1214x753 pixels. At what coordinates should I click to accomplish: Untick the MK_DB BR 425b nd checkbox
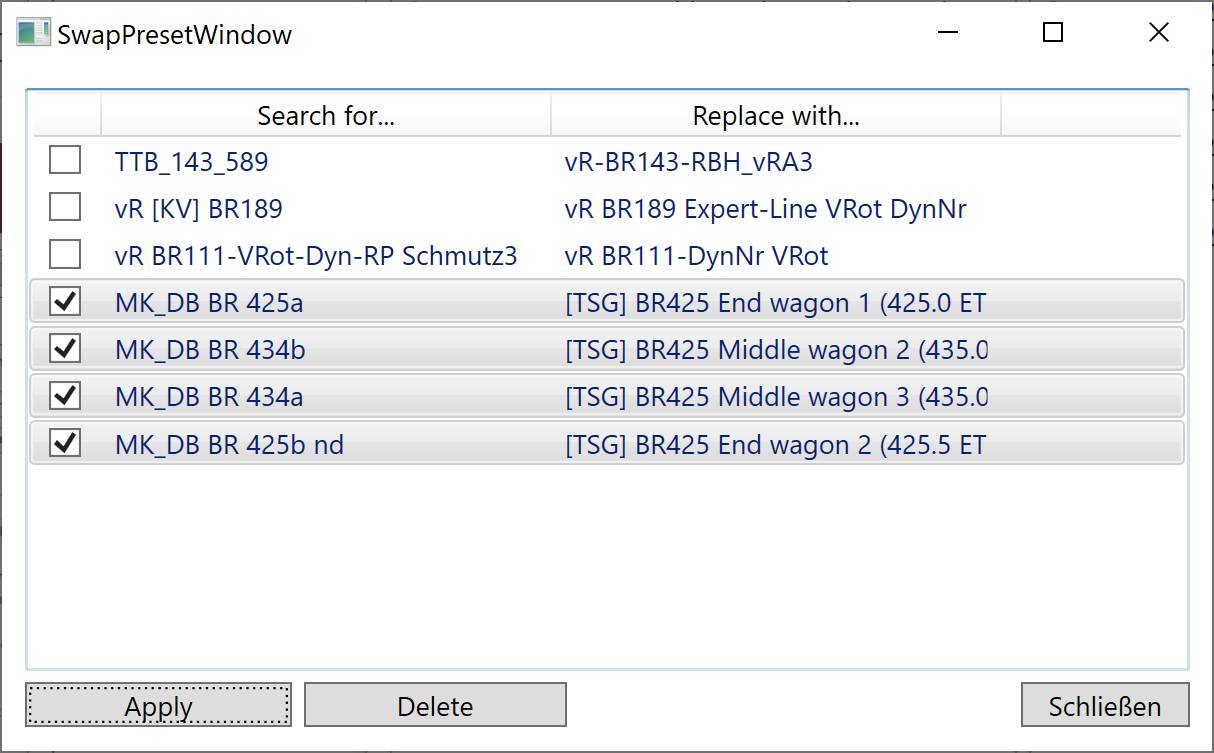click(x=66, y=443)
